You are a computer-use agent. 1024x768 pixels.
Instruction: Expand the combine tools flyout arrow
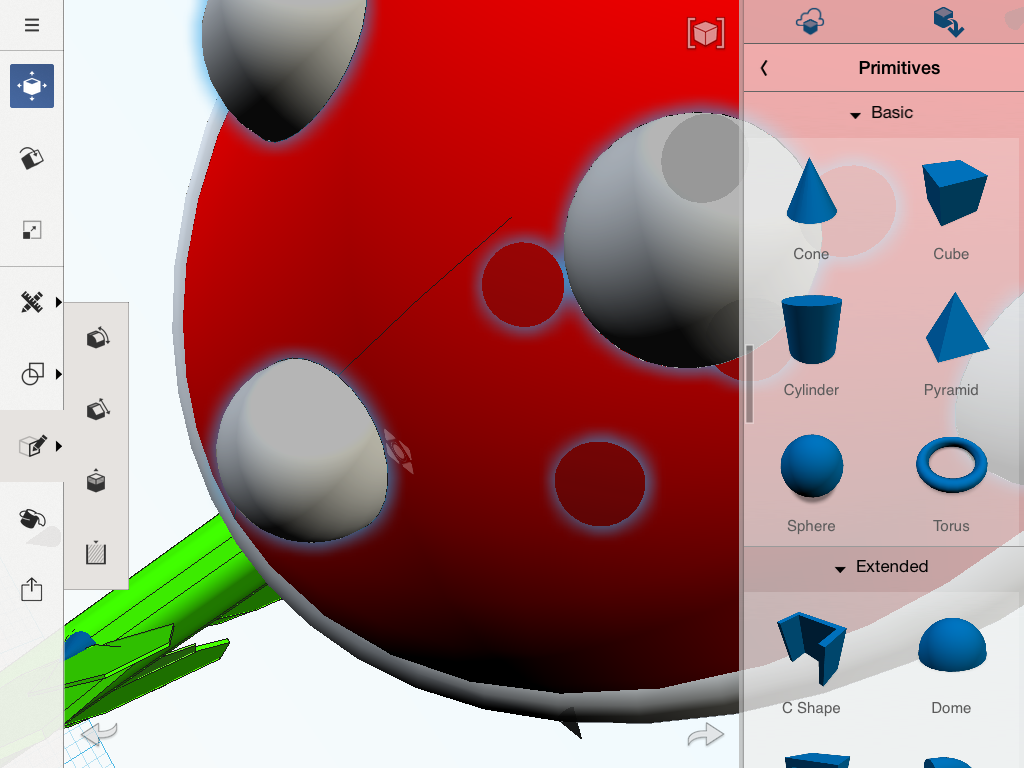coord(59,374)
